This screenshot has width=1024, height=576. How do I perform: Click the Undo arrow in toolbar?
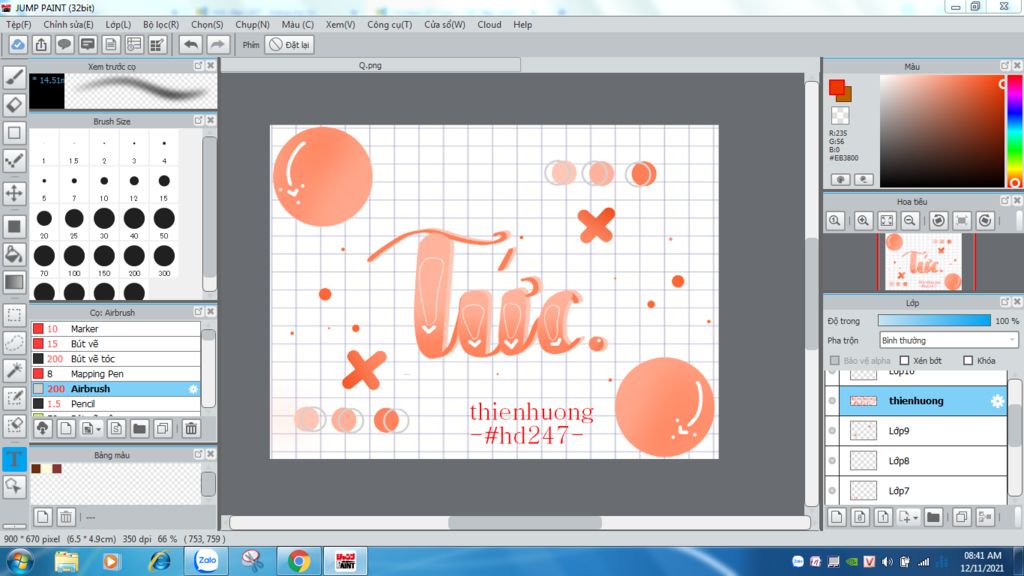coord(191,44)
